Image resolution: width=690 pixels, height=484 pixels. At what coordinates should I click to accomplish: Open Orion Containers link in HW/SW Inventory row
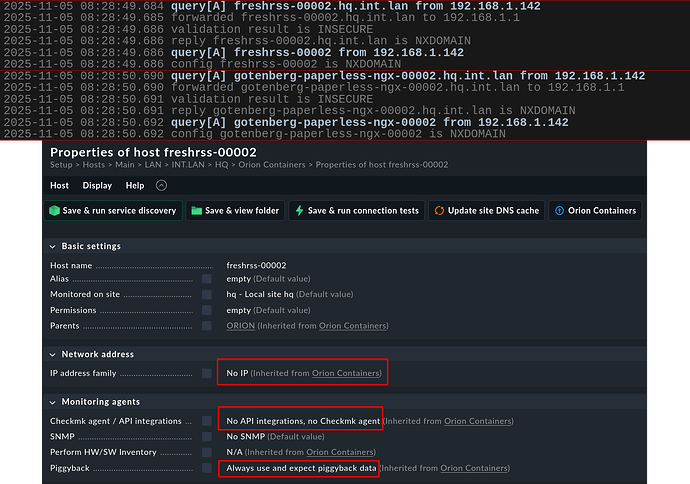pyautogui.click(x=340, y=452)
